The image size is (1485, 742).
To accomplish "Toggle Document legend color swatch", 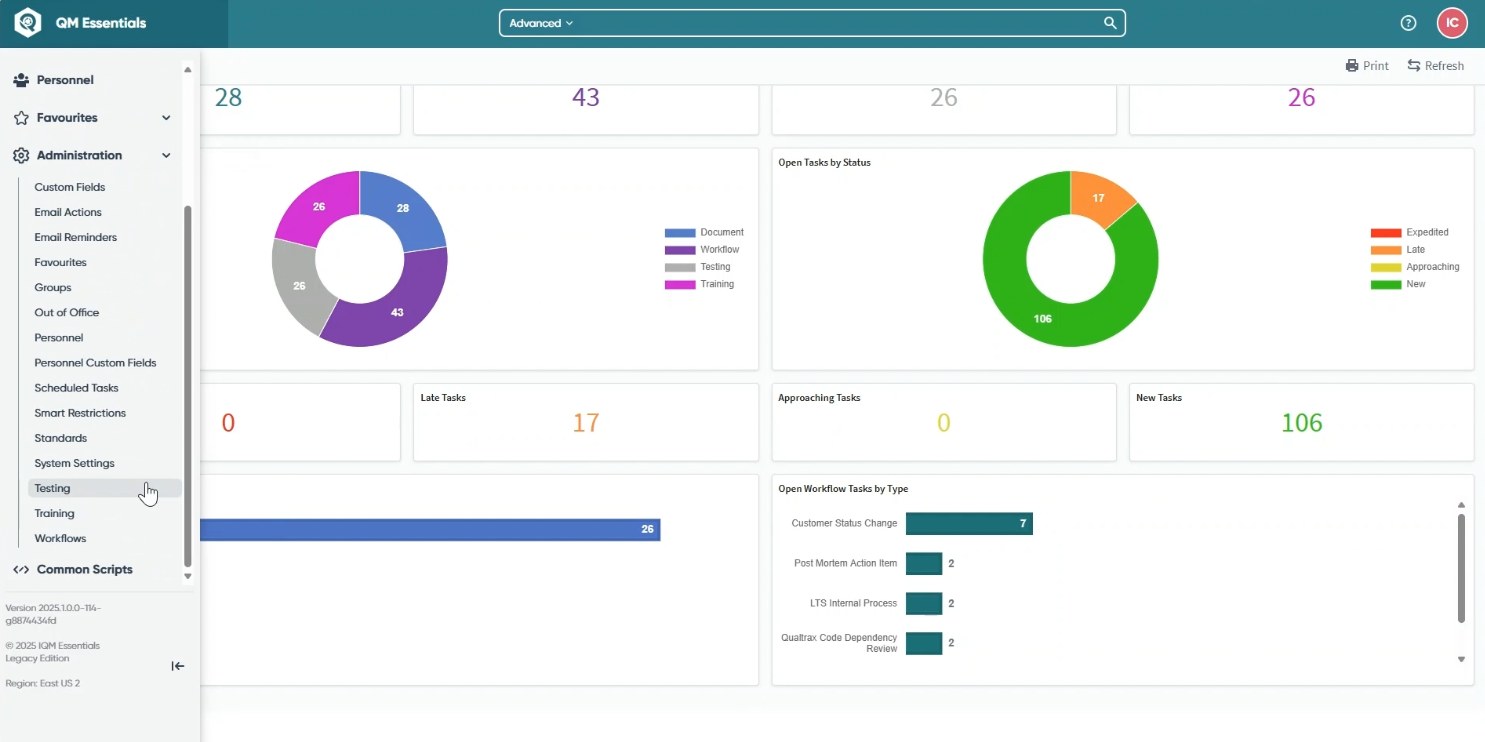I will pyautogui.click(x=679, y=233).
